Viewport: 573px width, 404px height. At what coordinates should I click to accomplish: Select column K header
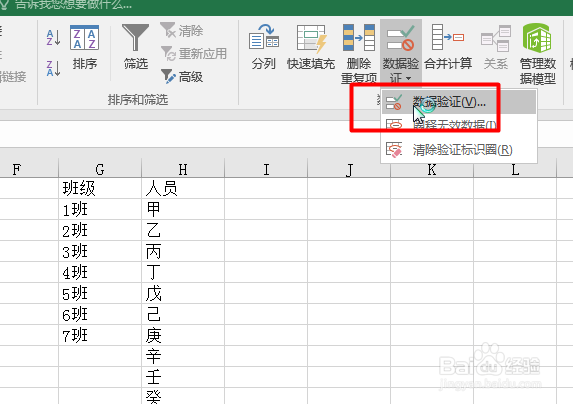pos(432,169)
